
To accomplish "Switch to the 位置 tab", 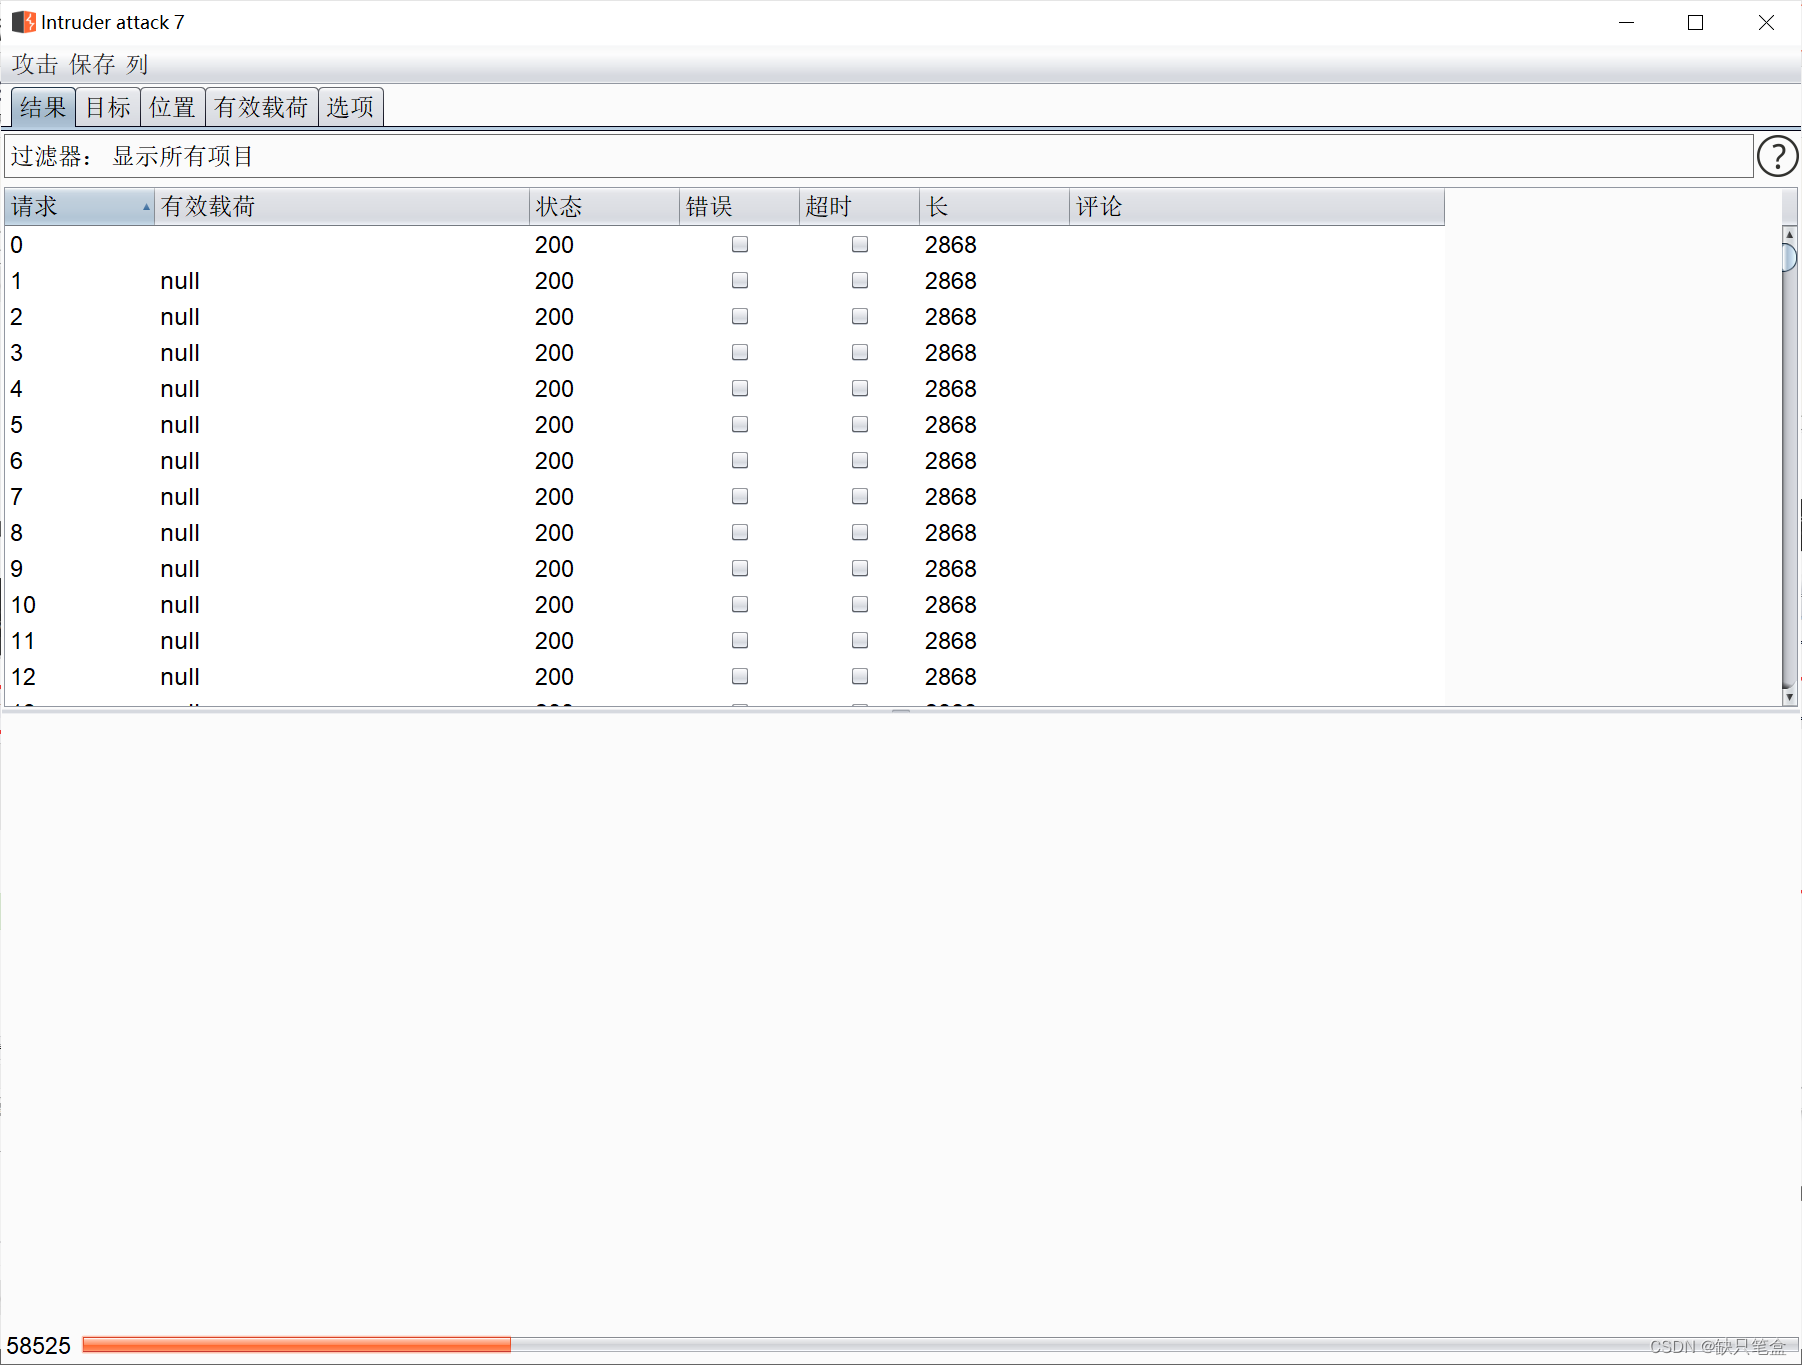I will pyautogui.click(x=172, y=107).
